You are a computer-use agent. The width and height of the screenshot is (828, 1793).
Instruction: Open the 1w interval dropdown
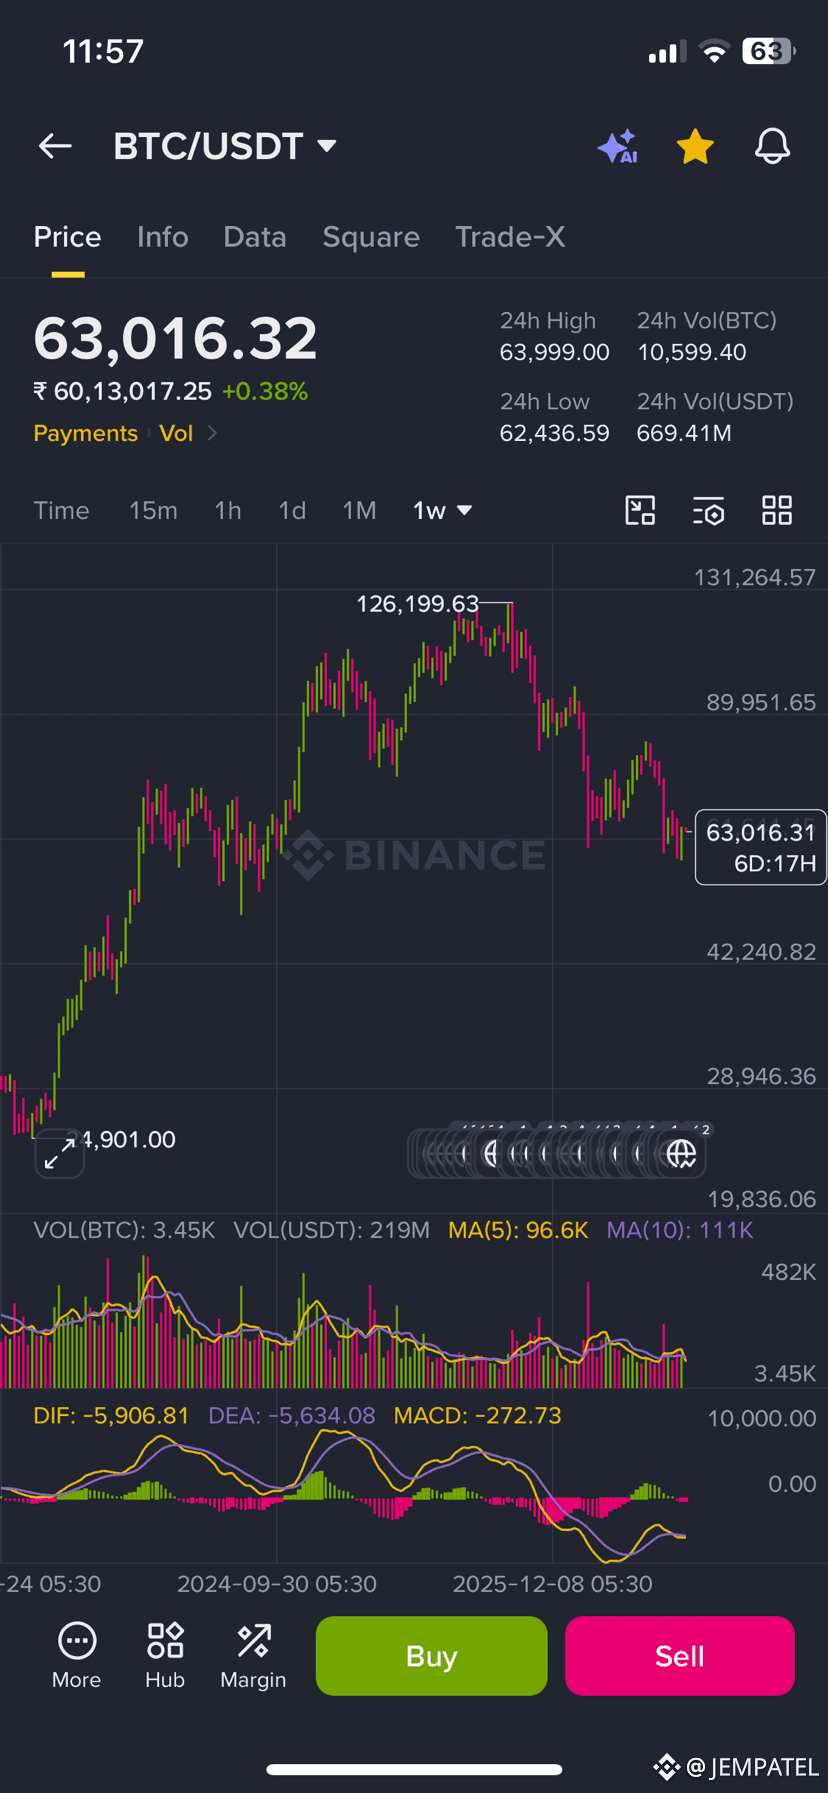click(x=442, y=511)
